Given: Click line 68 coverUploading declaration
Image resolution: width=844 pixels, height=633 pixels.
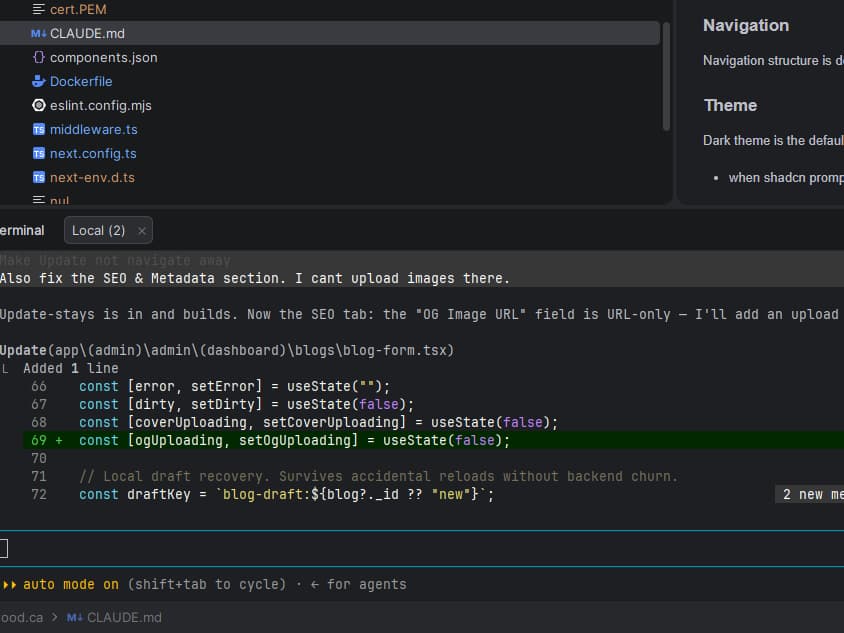Looking at the screenshot, I should pyautogui.click(x=318, y=422).
